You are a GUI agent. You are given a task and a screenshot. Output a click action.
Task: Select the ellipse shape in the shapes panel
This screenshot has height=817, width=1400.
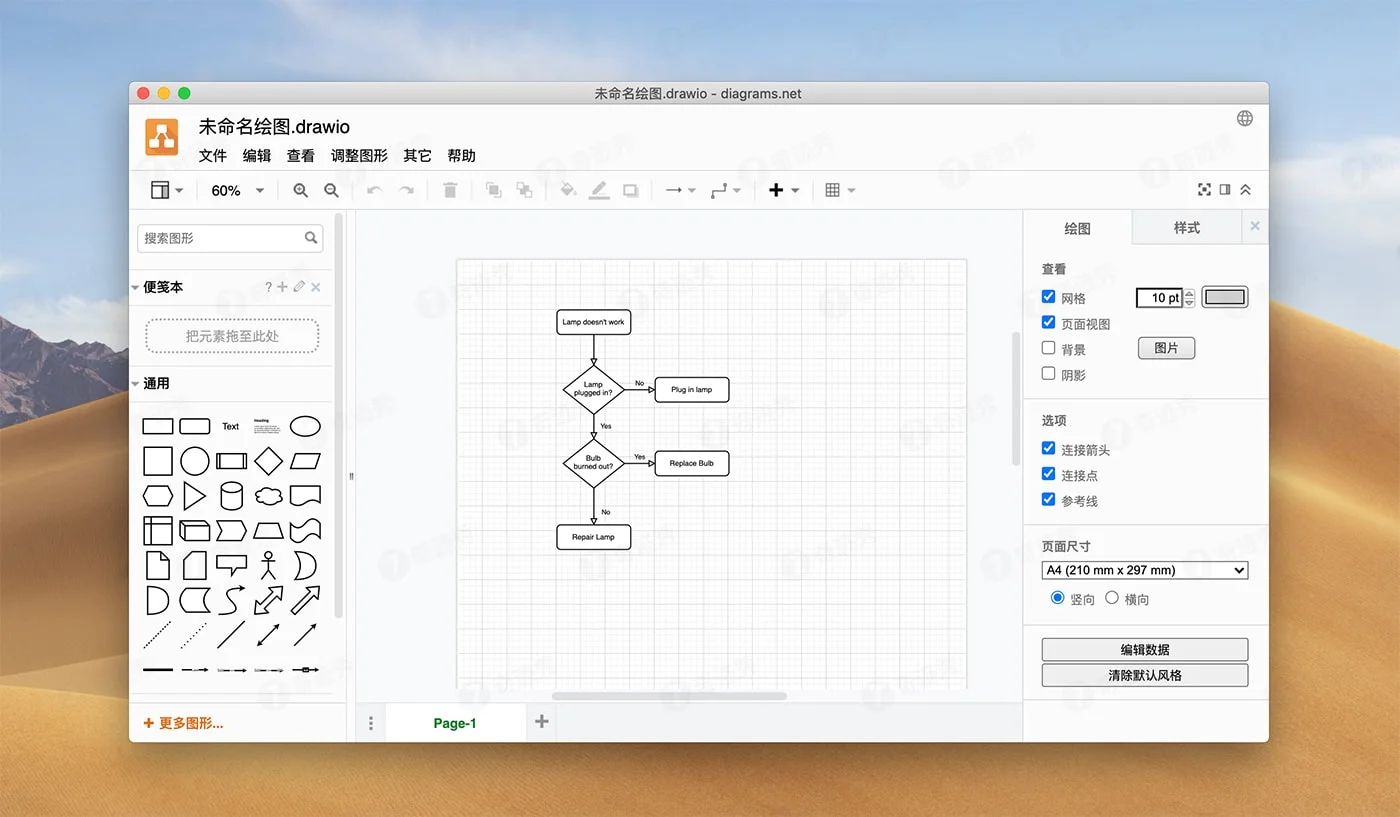click(x=305, y=426)
